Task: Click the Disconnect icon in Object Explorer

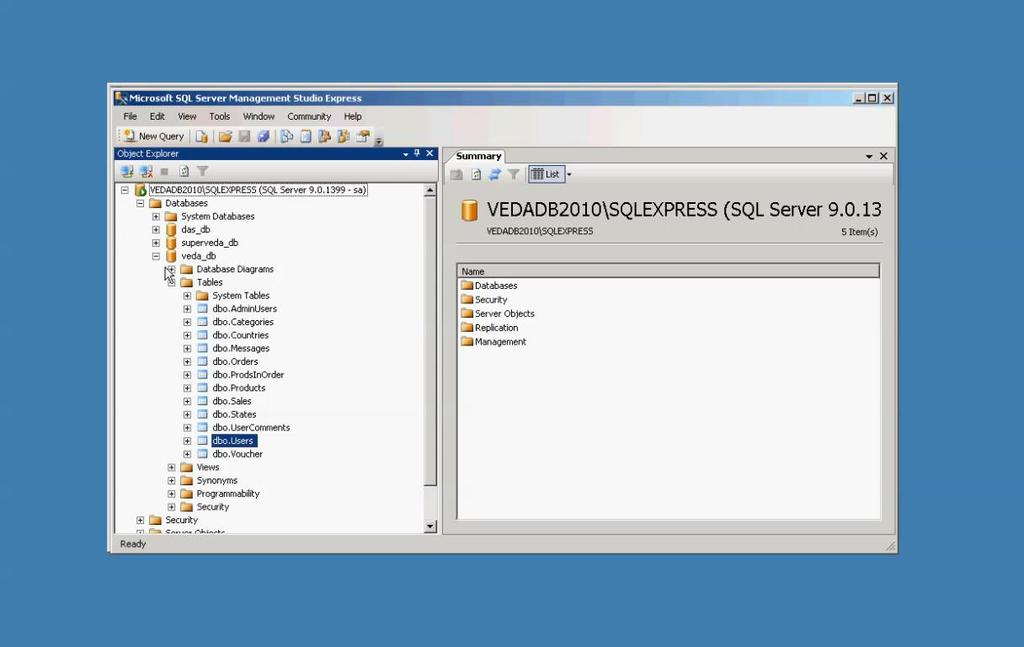Action: click(x=146, y=172)
